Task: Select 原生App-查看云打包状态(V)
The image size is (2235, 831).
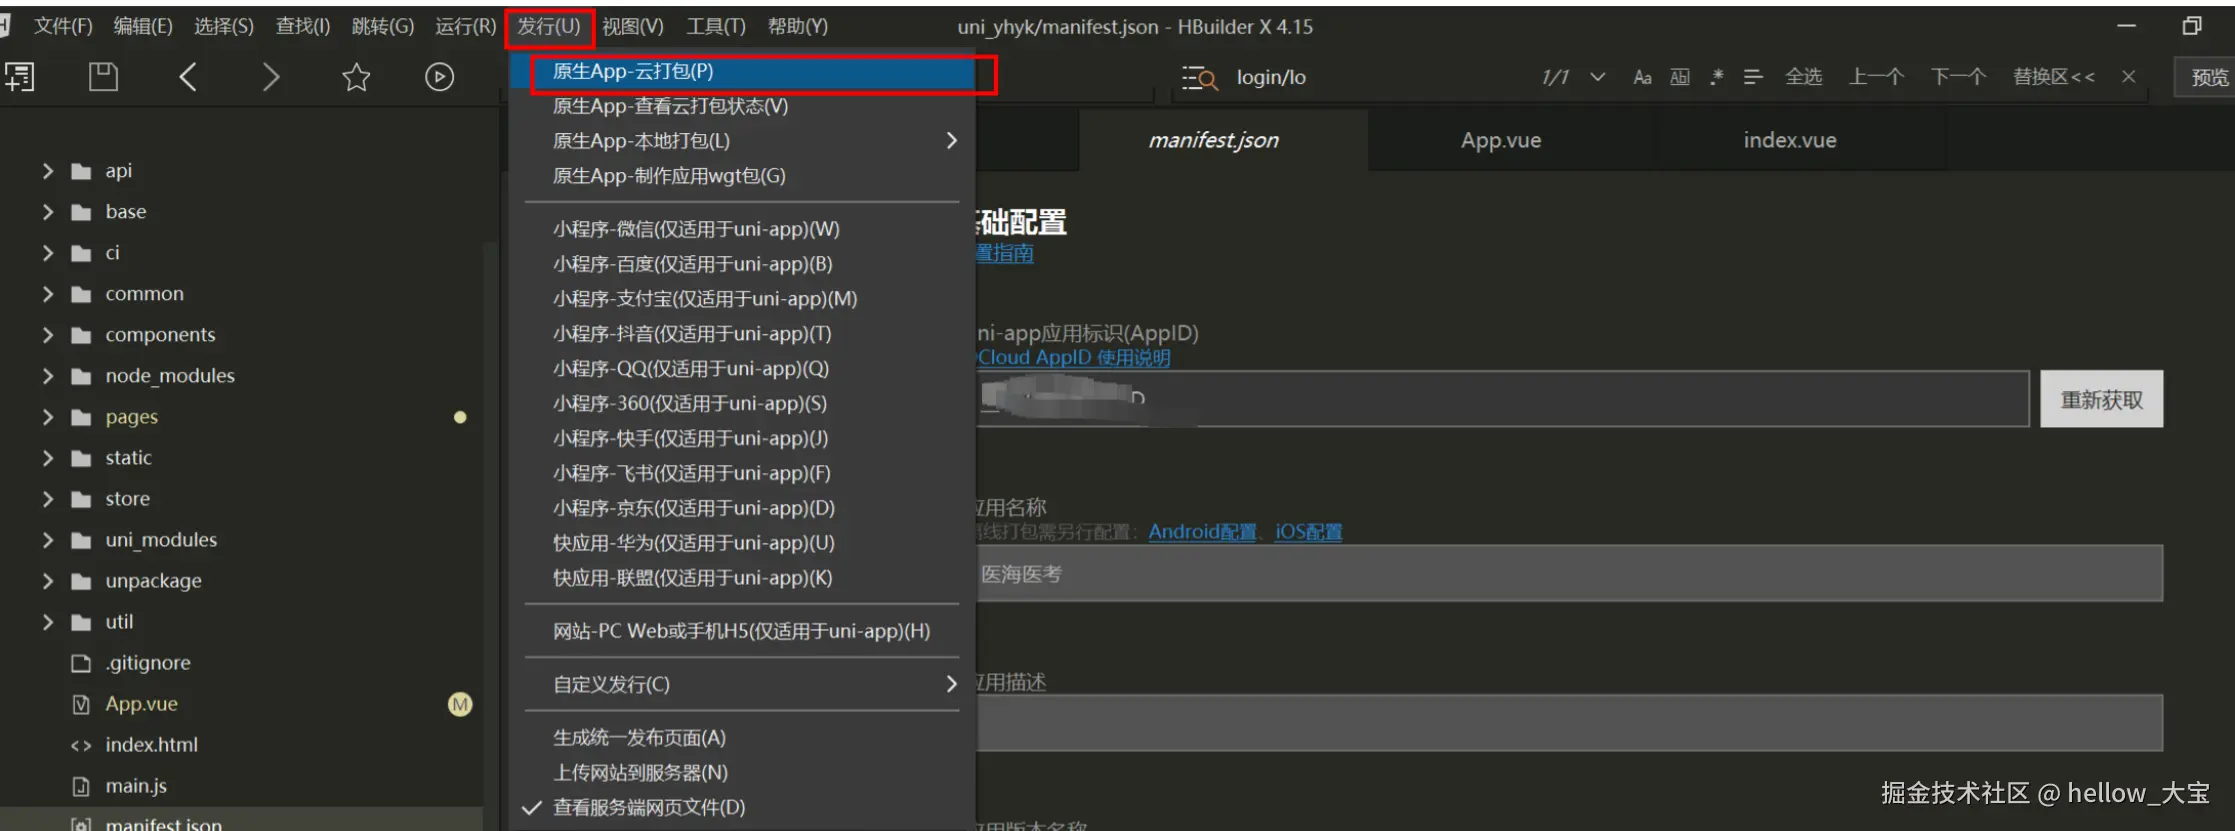Action: pyautogui.click(x=742, y=106)
